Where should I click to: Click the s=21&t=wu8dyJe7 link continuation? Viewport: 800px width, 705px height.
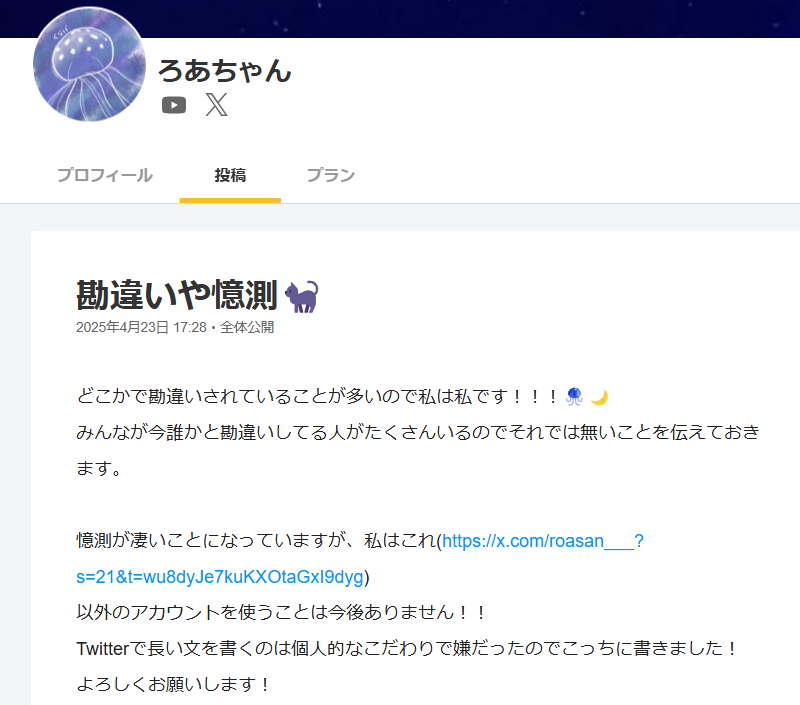pos(220,577)
